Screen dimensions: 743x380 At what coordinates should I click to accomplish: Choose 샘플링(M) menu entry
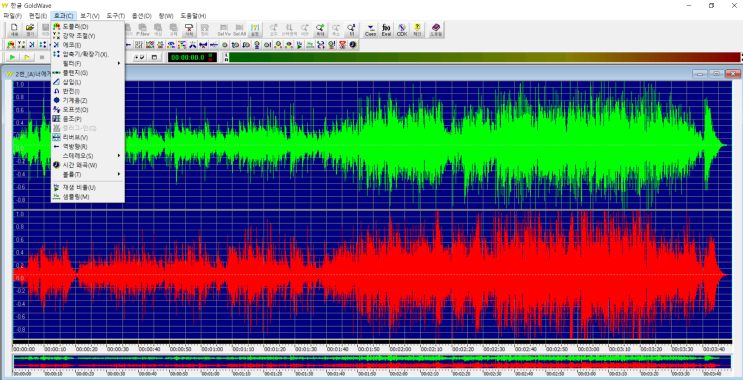coord(88,196)
